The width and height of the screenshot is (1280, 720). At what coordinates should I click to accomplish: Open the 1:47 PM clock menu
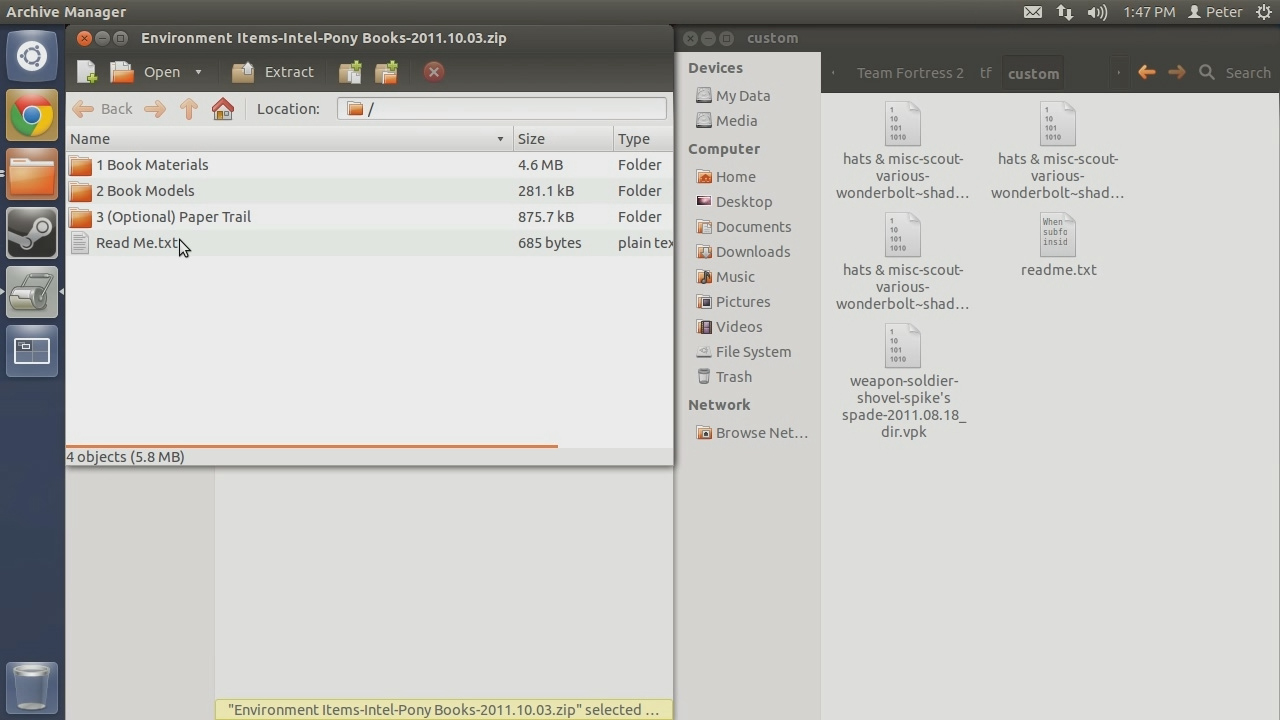tap(1149, 12)
